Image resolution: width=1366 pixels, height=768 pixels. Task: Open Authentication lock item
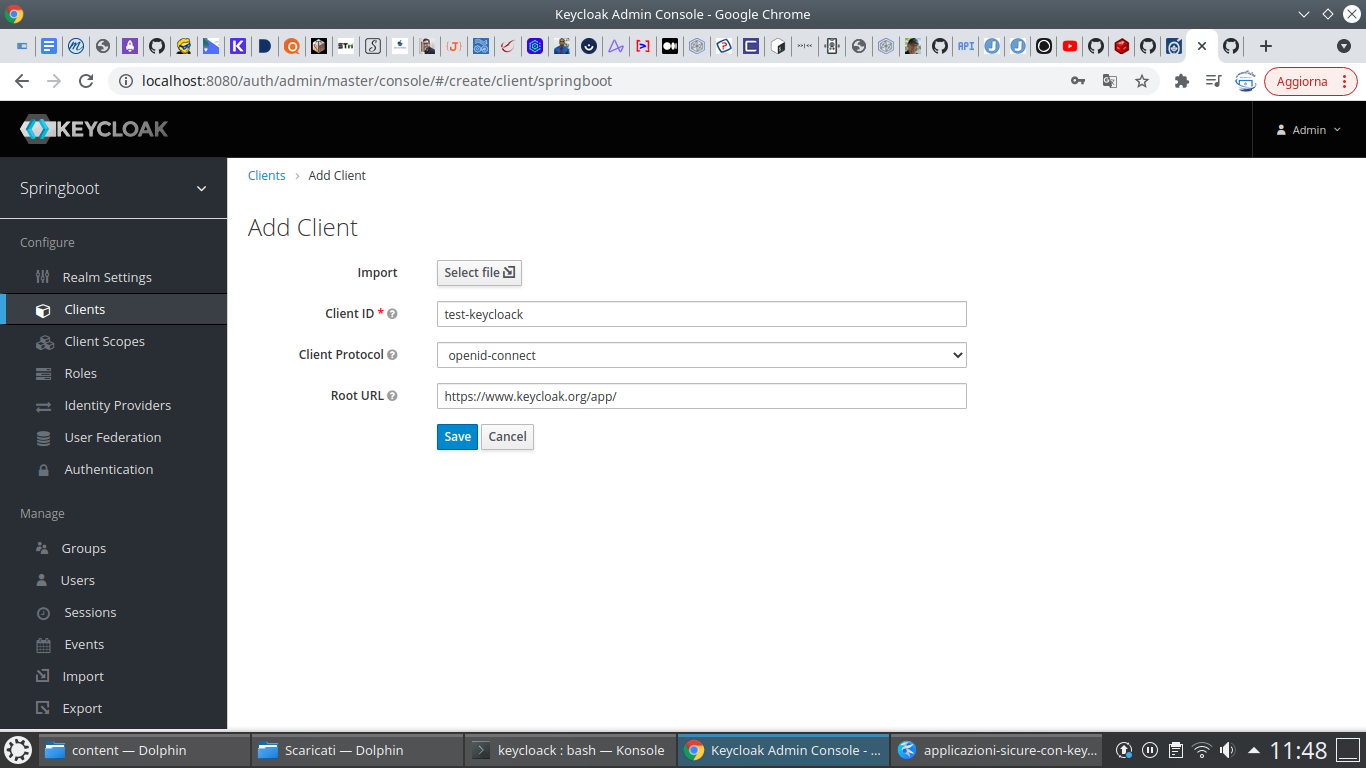coord(108,469)
